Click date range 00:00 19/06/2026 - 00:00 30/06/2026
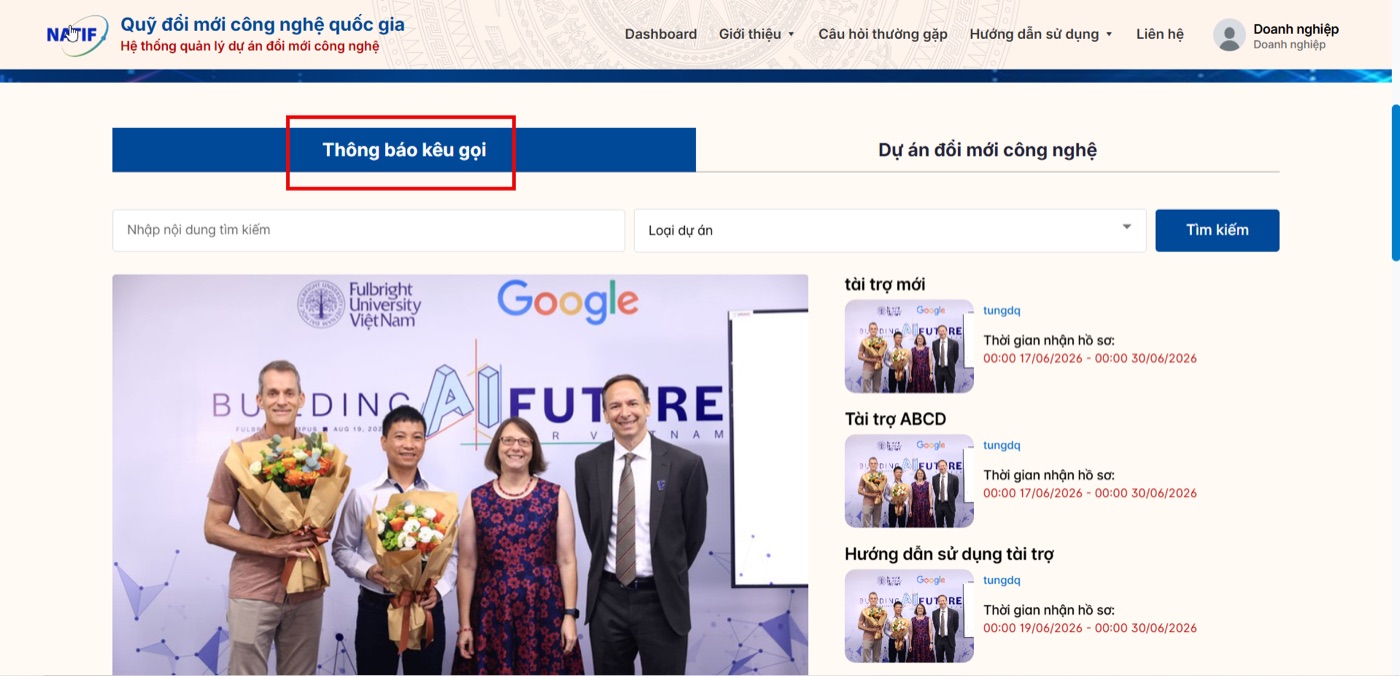This screenshot has width=1400, height=676. click(1090, 629)
